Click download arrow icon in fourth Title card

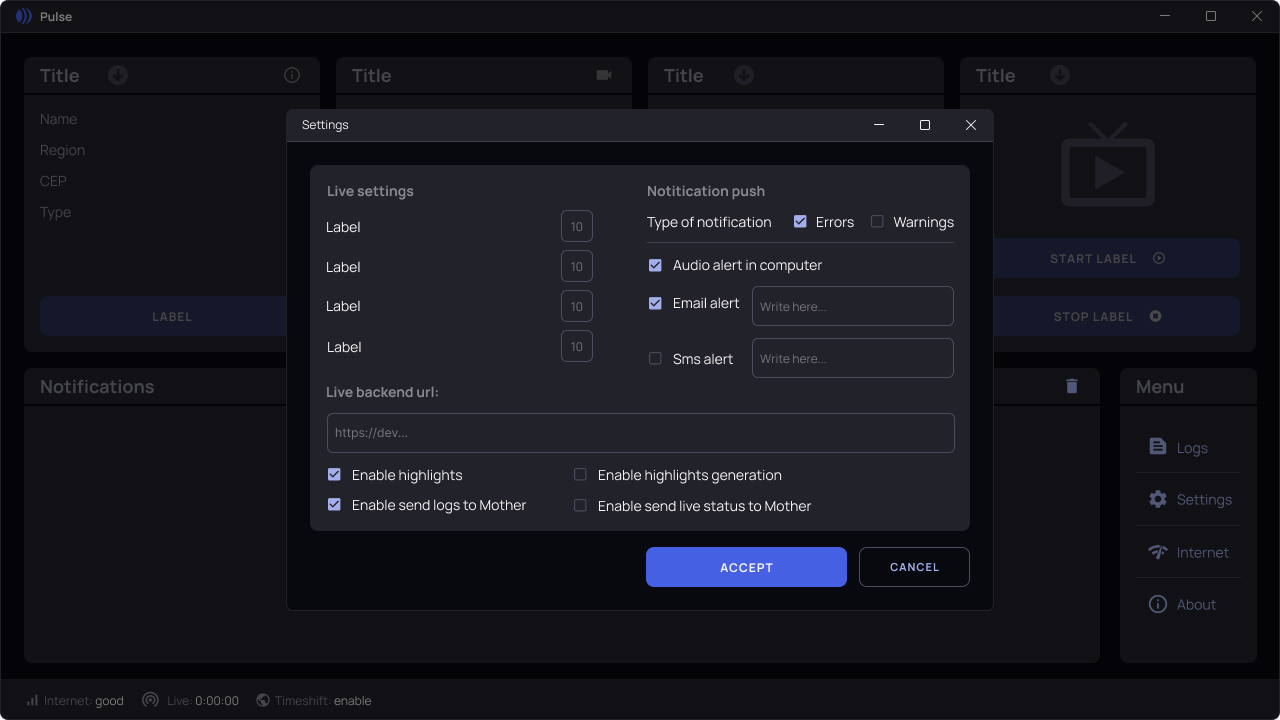(x=1060, y=75)
